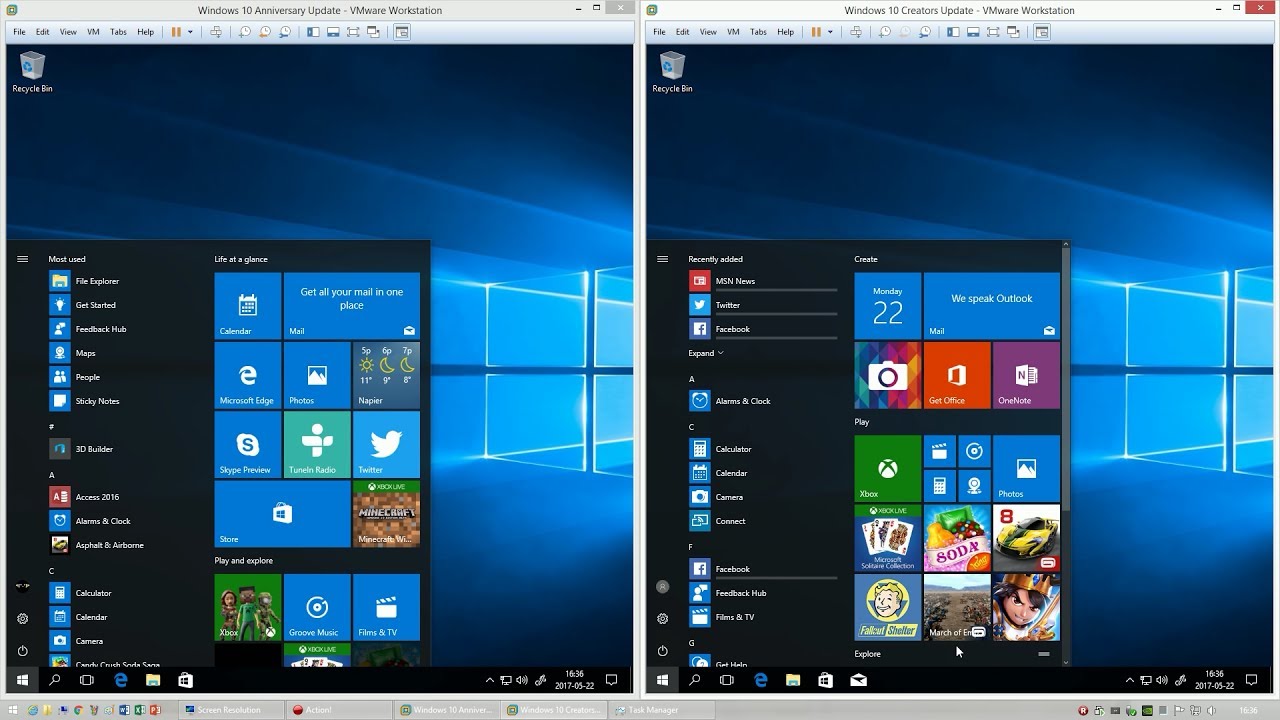Open View menu in Creators Update window

(x=708, y=32)
